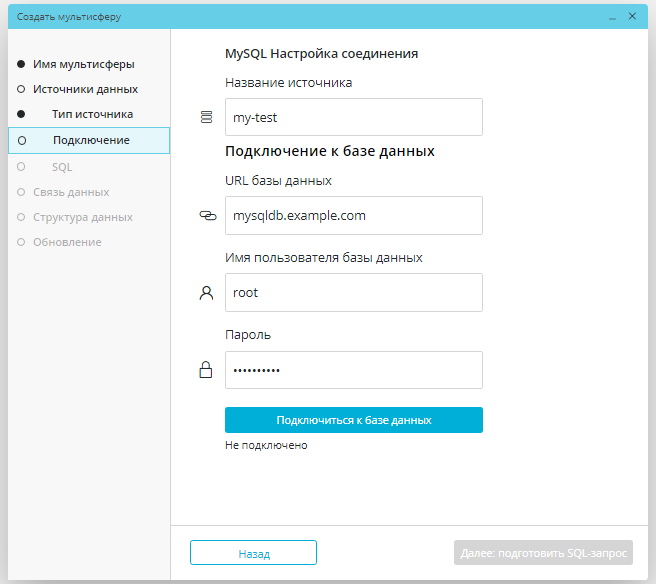The image size is (656, 584).
Task: Click the Подключение к базе данных heading
Action: click(x=330, y=151)
